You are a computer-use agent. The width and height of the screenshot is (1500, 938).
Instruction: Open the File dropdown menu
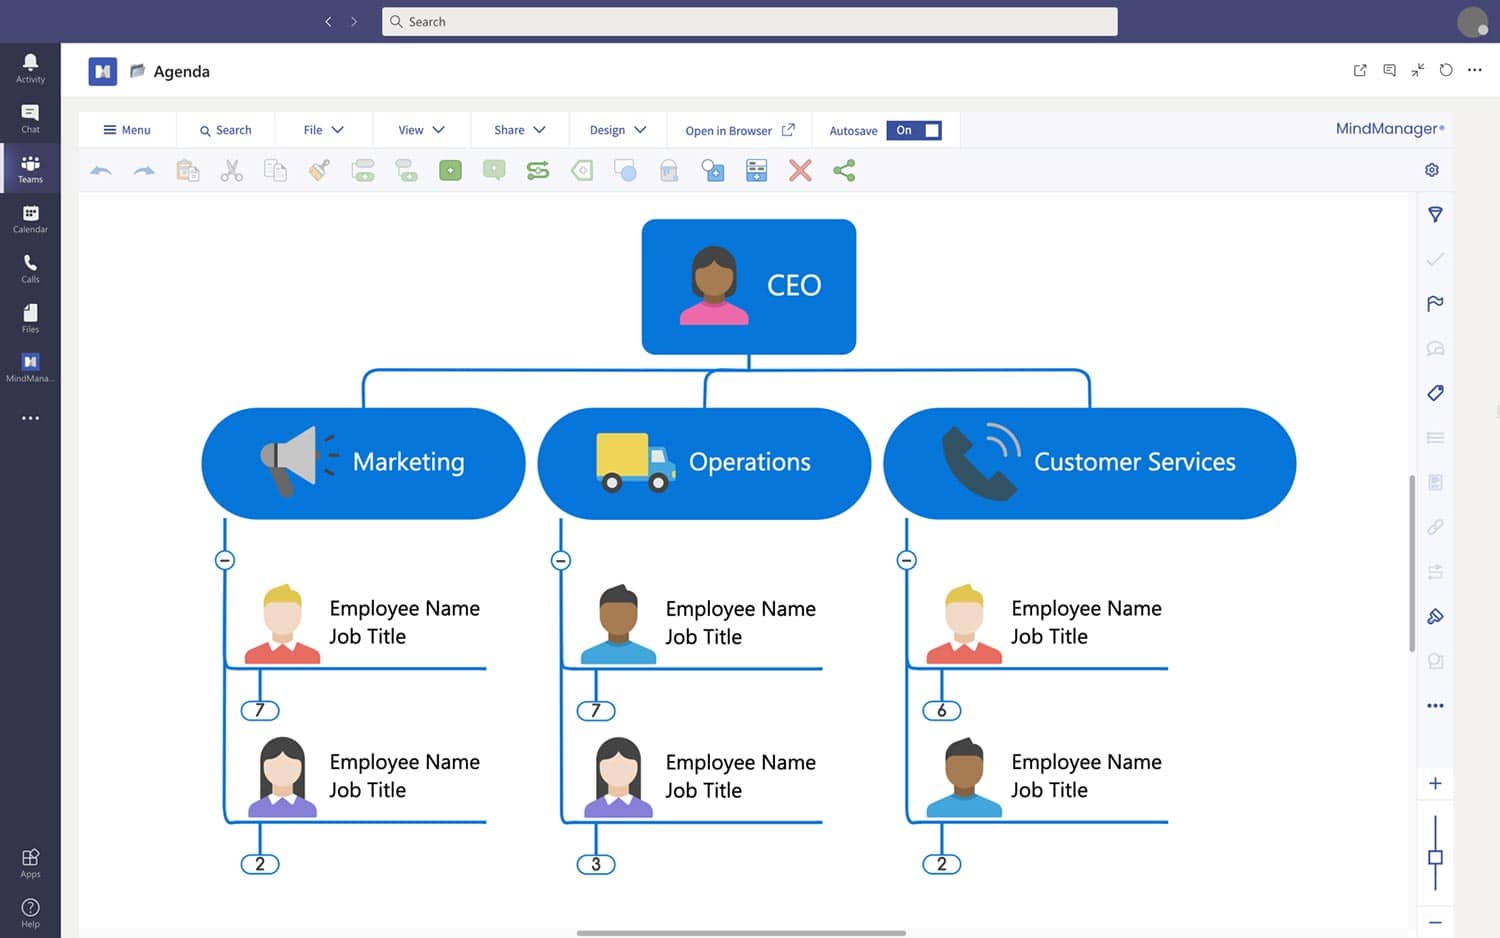click(323, 130)
